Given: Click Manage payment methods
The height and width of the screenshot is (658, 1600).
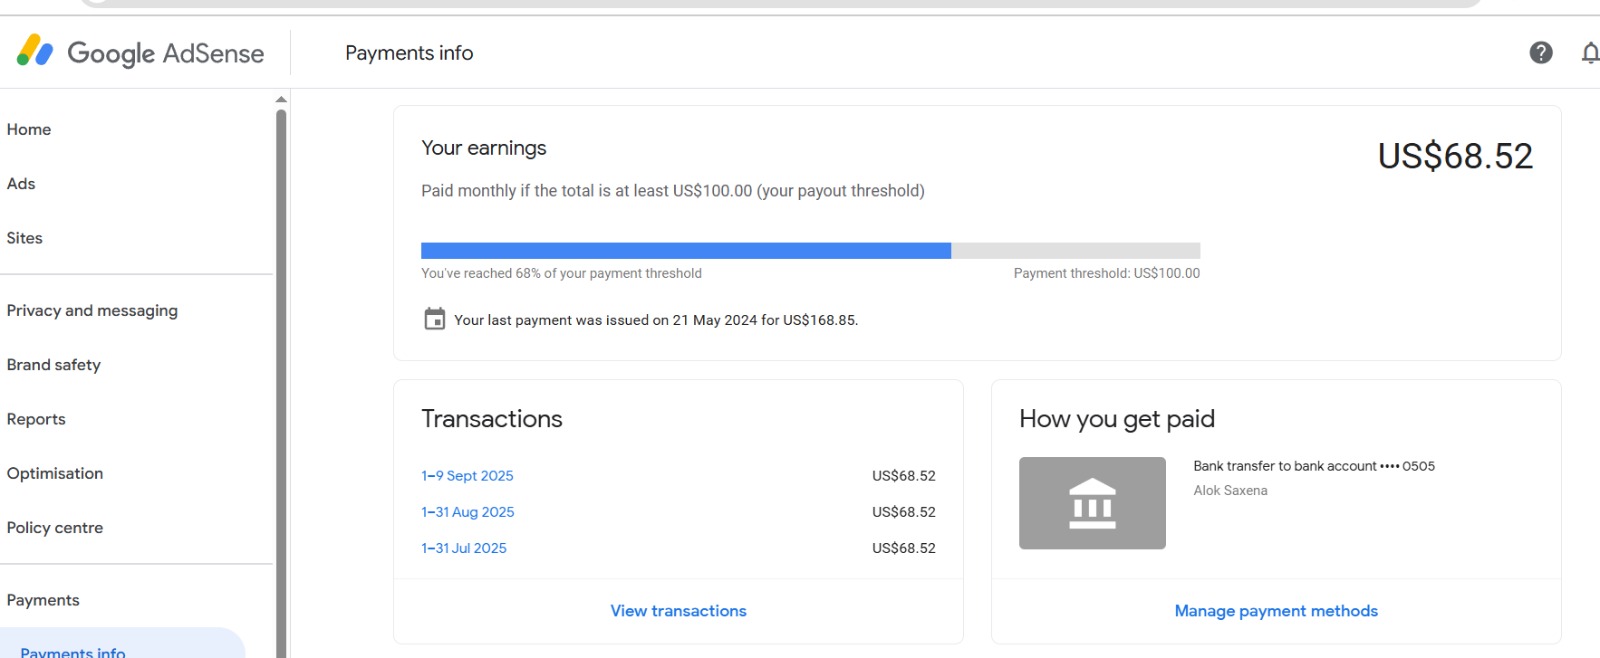Looking at the screenshot, I should click(x=1275, y=611).
